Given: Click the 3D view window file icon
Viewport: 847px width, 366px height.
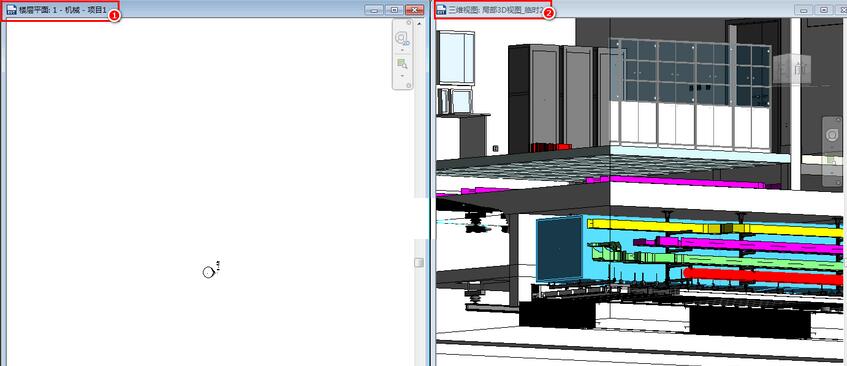Looking at the screenshot, I should 442,10.
